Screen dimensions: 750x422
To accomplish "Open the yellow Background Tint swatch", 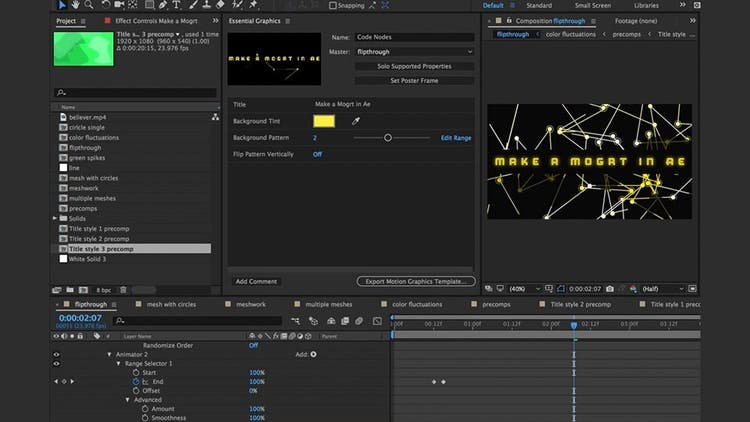I will (x=326, y=121).
